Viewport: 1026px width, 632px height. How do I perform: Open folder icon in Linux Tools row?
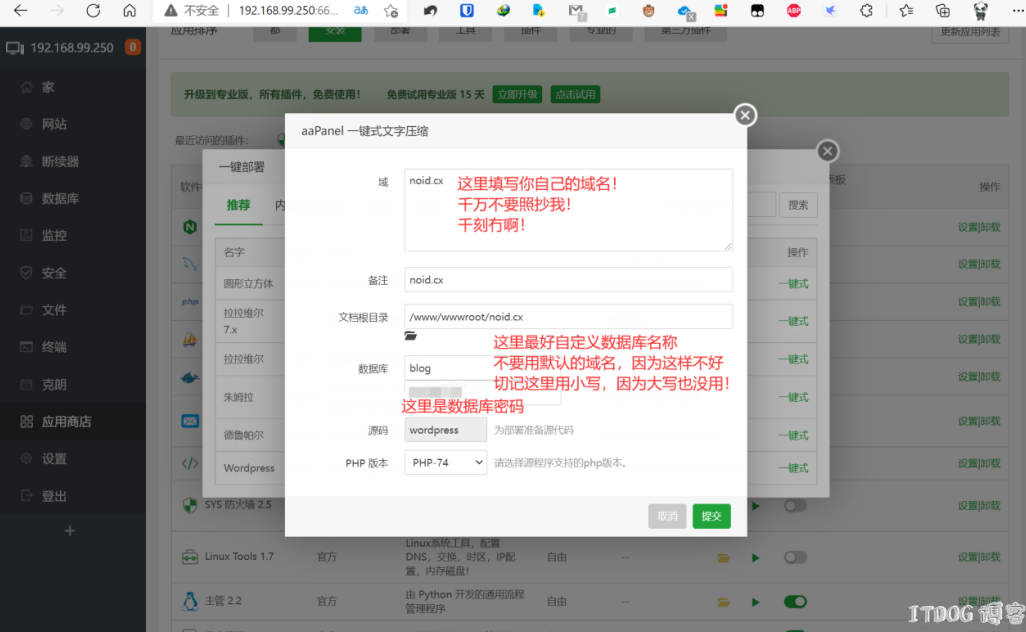723,557
